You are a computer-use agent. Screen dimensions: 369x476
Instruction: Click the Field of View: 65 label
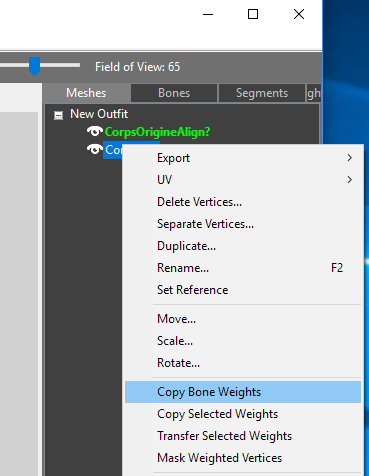tap(137, 67)
